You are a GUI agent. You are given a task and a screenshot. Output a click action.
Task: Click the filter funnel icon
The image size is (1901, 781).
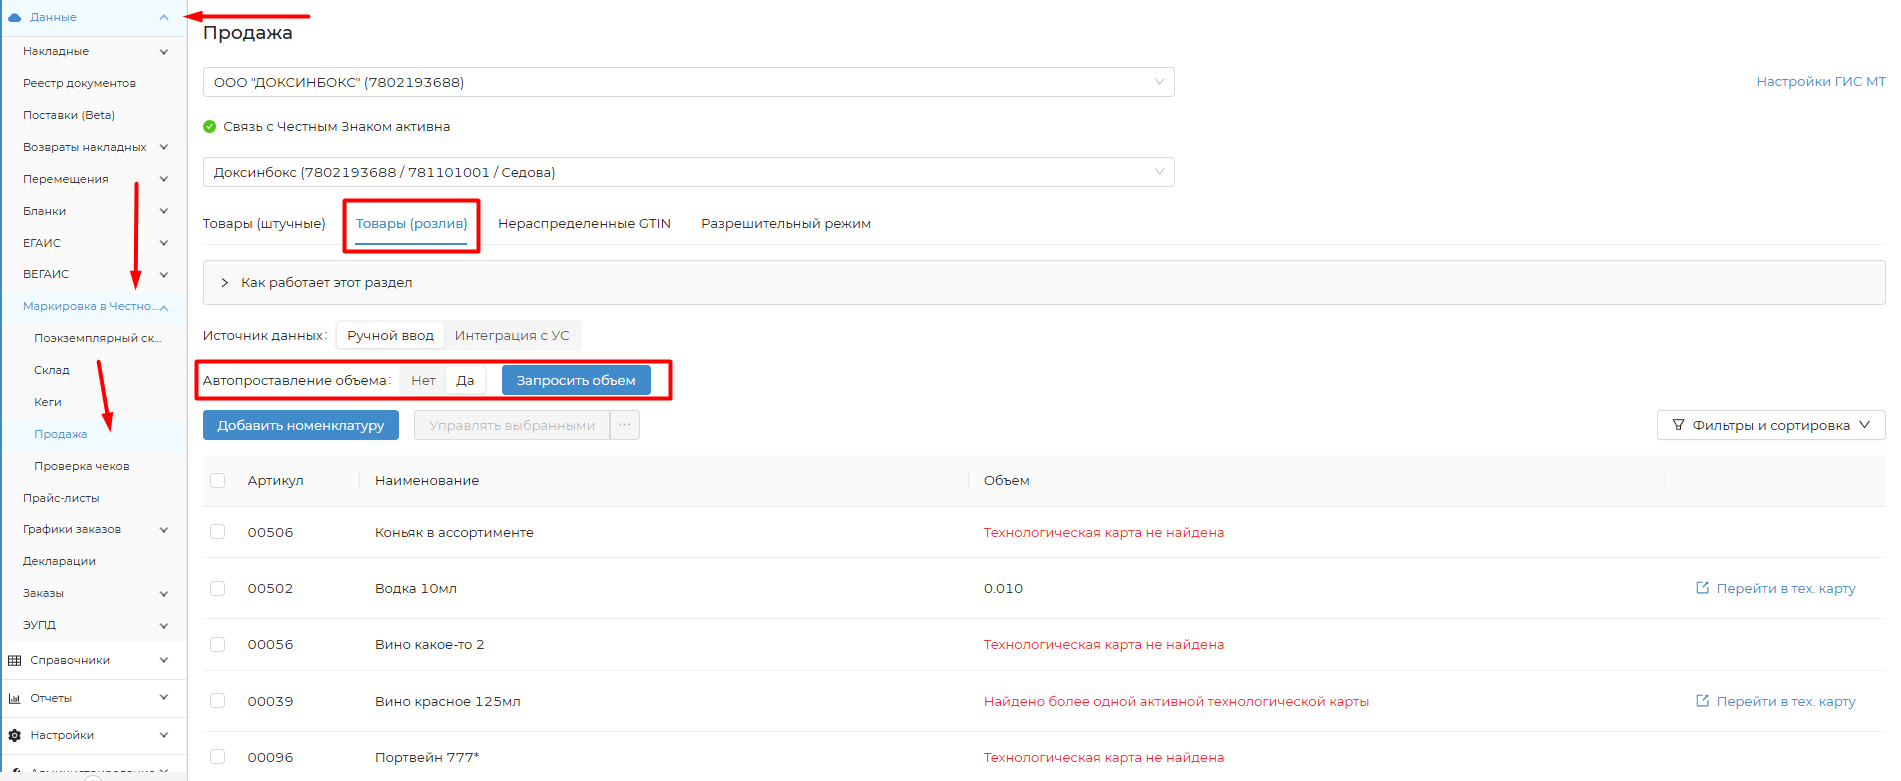point(1678,425)
